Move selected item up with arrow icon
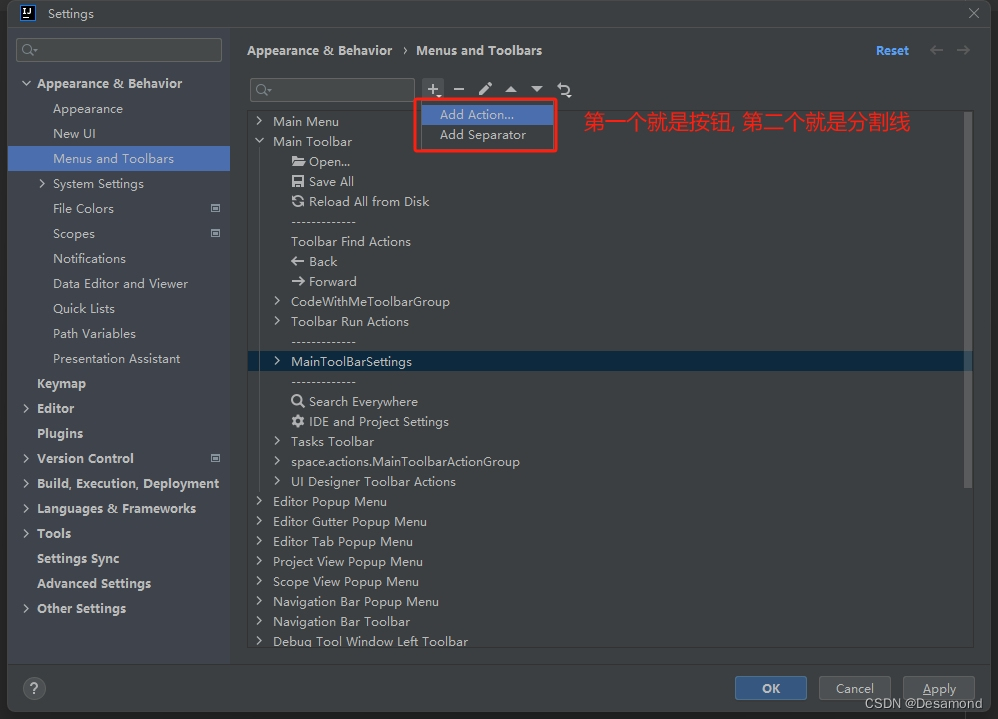The image size is (998, 719). coord(510,89)
